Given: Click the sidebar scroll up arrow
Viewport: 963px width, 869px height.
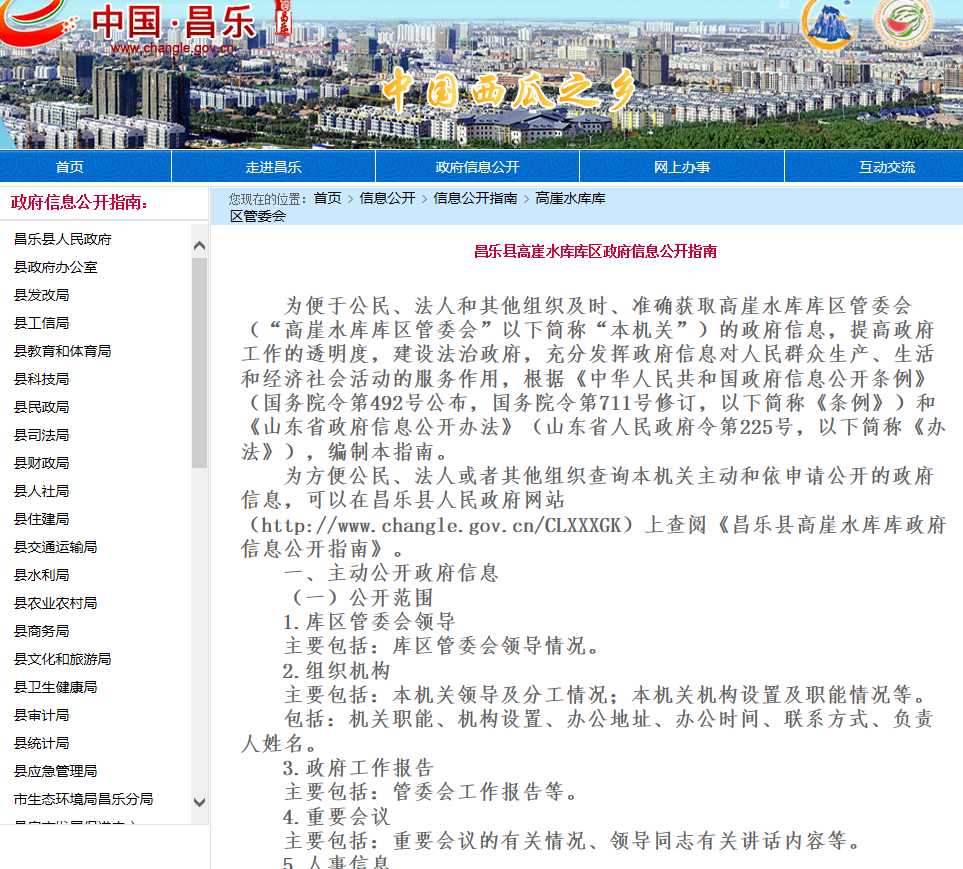Looking at the screenshot, I should [199, 246].
